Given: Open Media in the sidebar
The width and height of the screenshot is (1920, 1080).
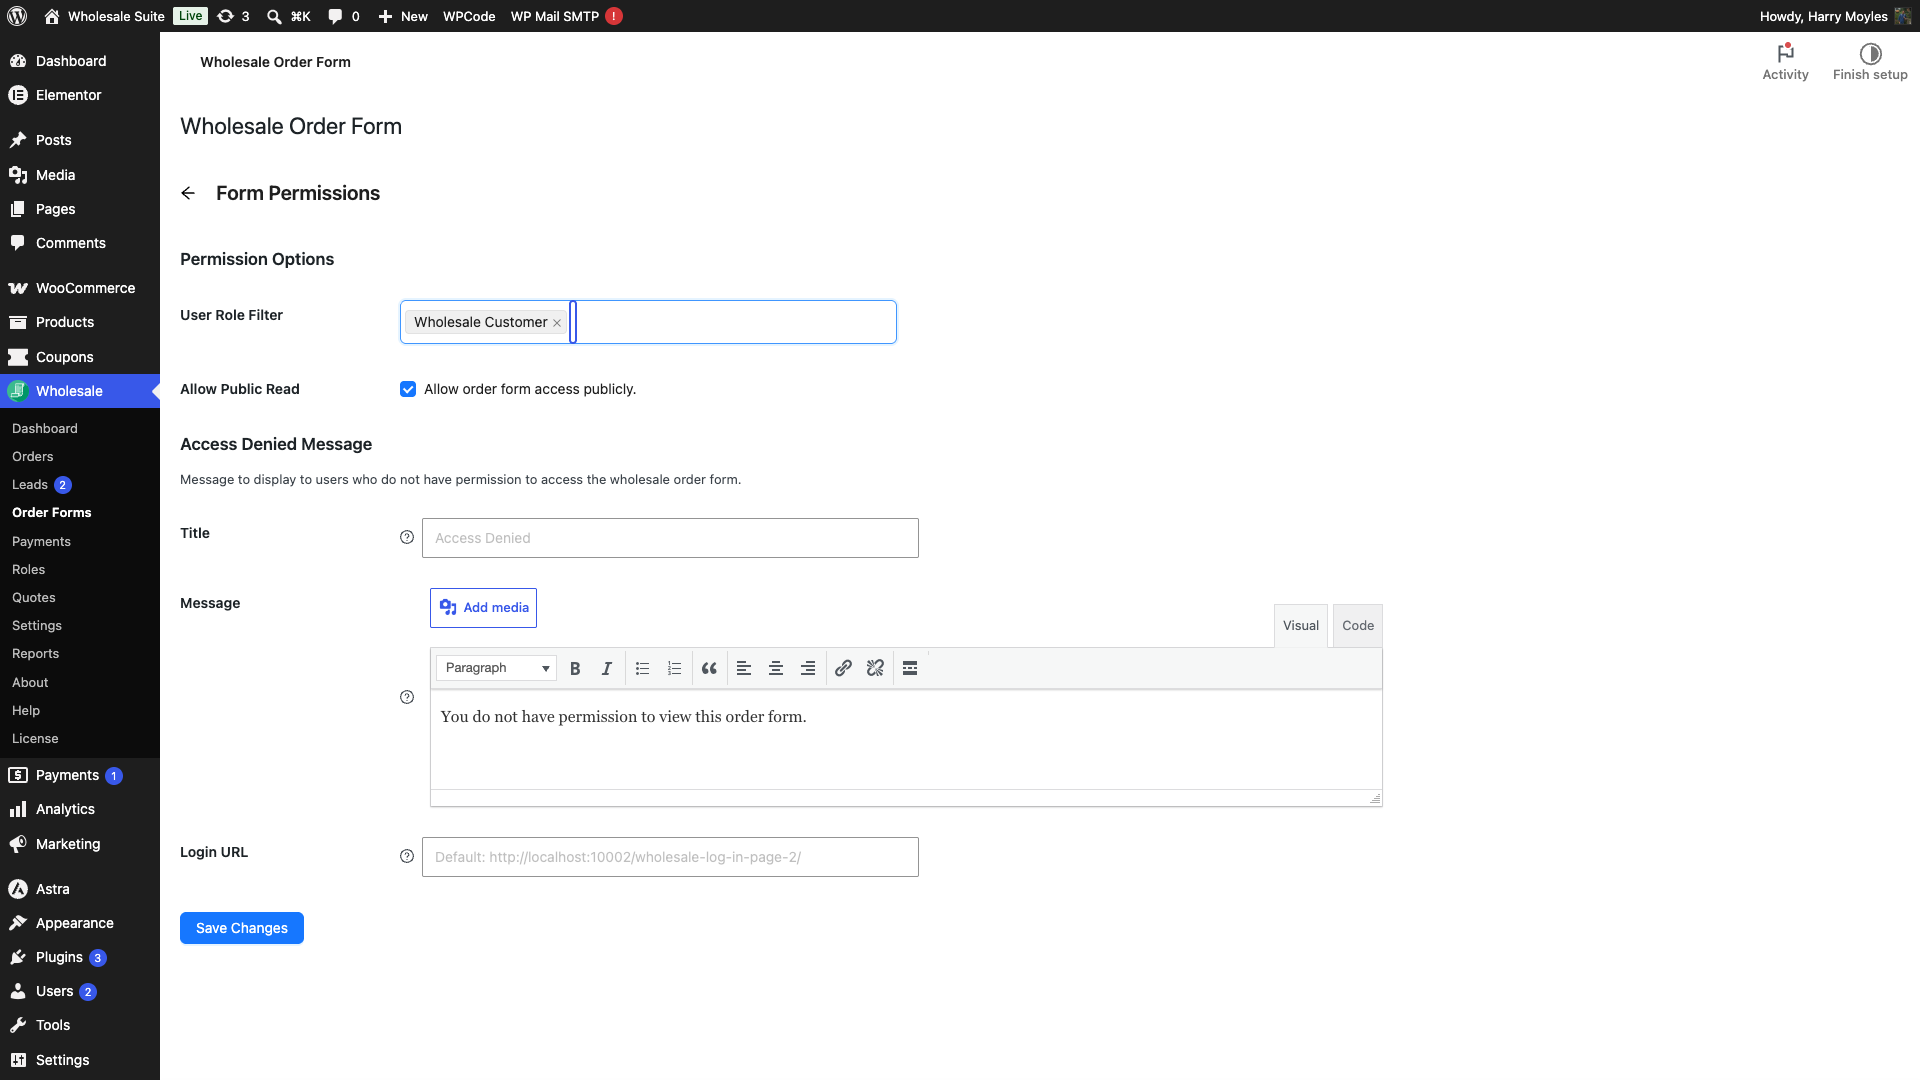Looking at the screenshot, I should pos(80,175).
